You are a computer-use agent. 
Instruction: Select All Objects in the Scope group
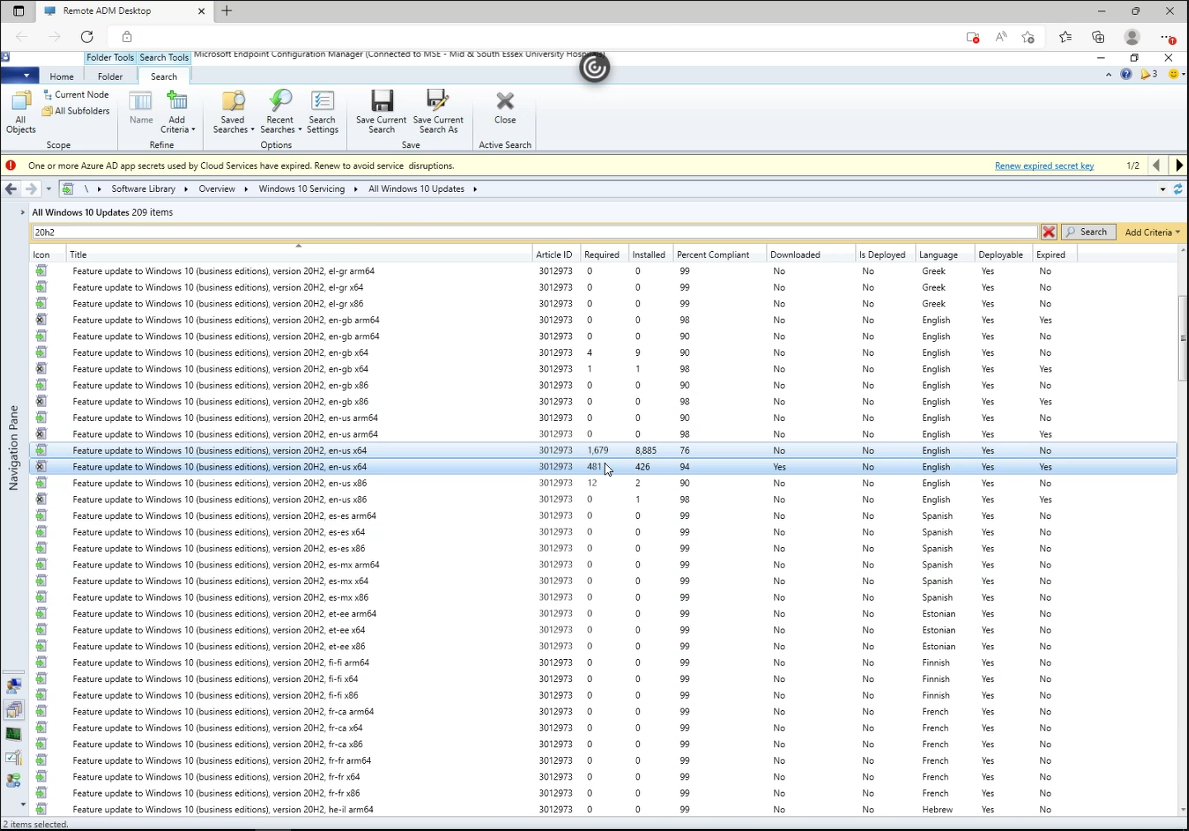[x=21, y=110]
